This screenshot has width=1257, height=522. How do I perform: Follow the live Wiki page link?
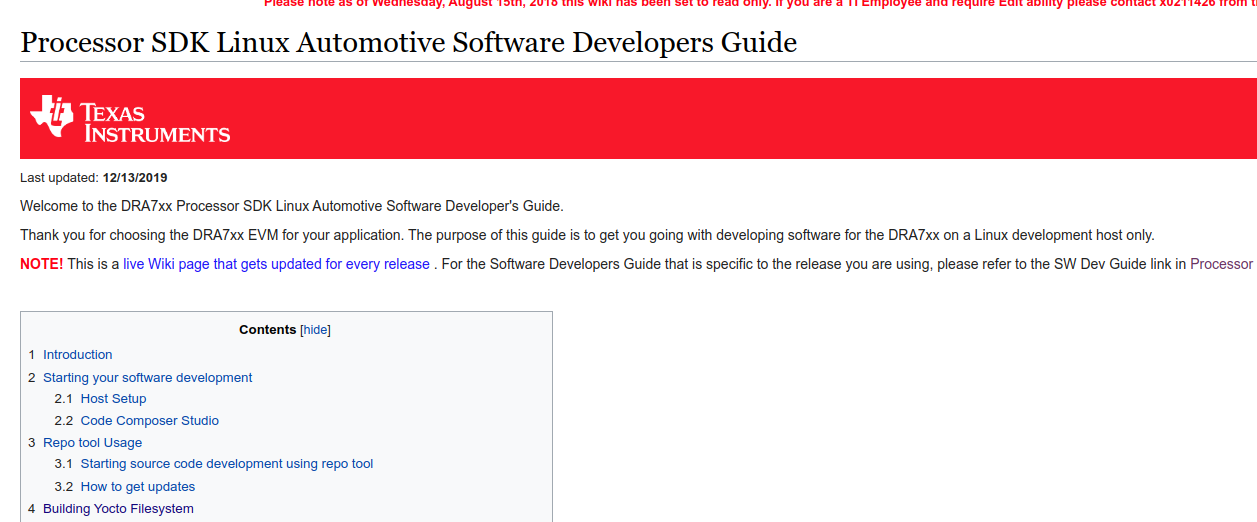[x=276, y=264]
